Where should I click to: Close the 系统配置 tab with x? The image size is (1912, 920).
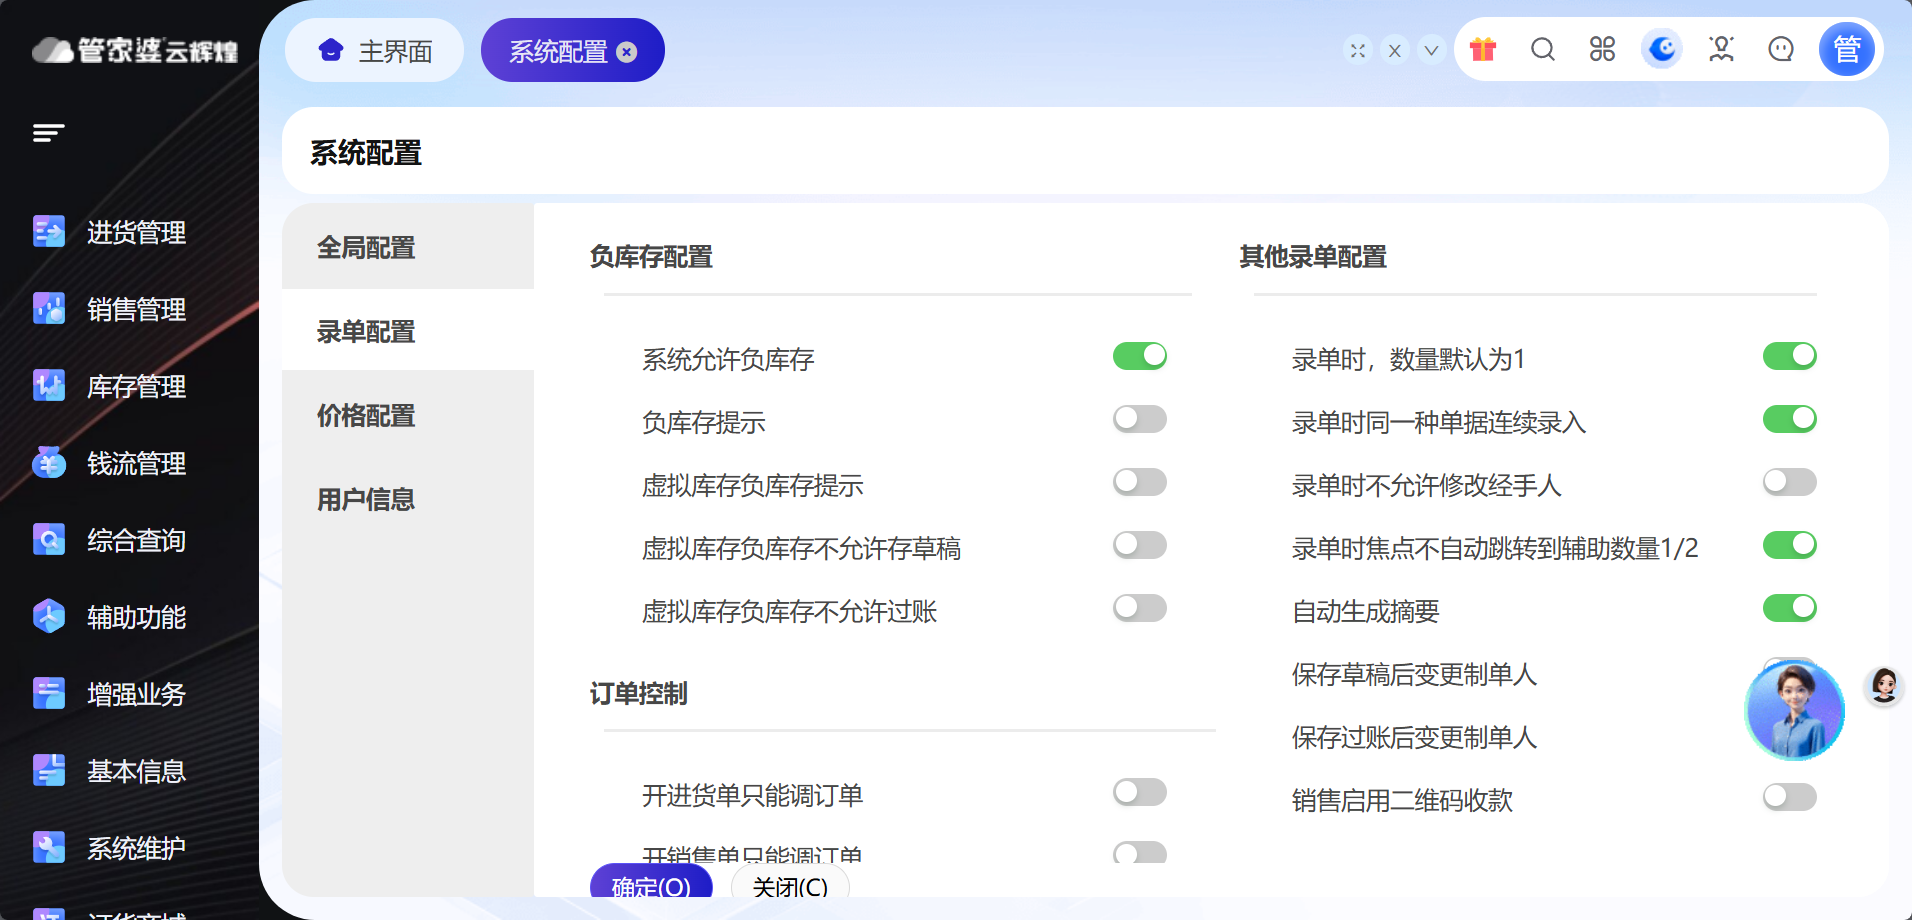click(x=627, y=52)
